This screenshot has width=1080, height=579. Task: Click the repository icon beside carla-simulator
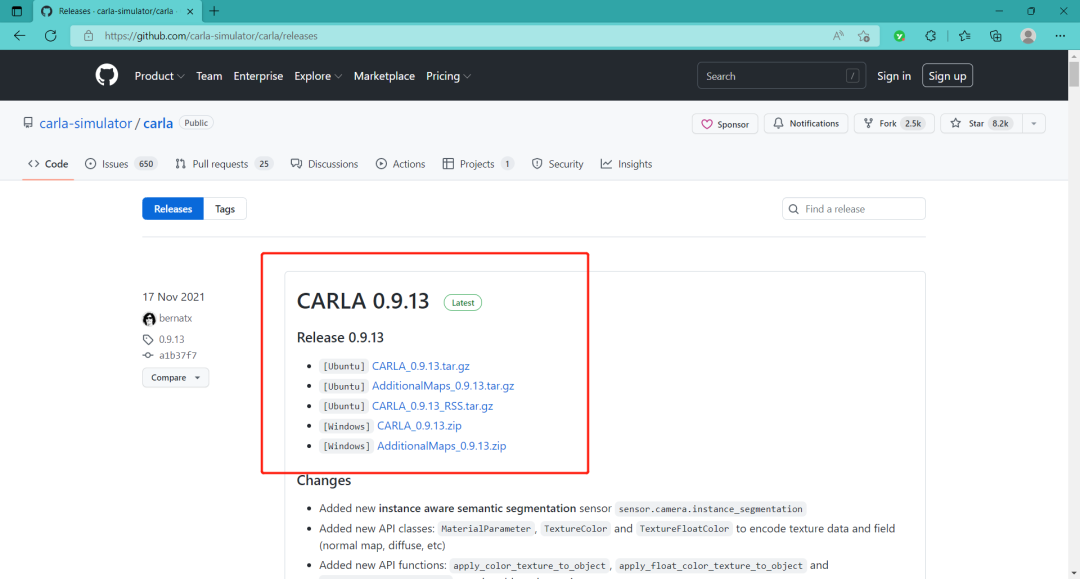click(x=28, y=123)
